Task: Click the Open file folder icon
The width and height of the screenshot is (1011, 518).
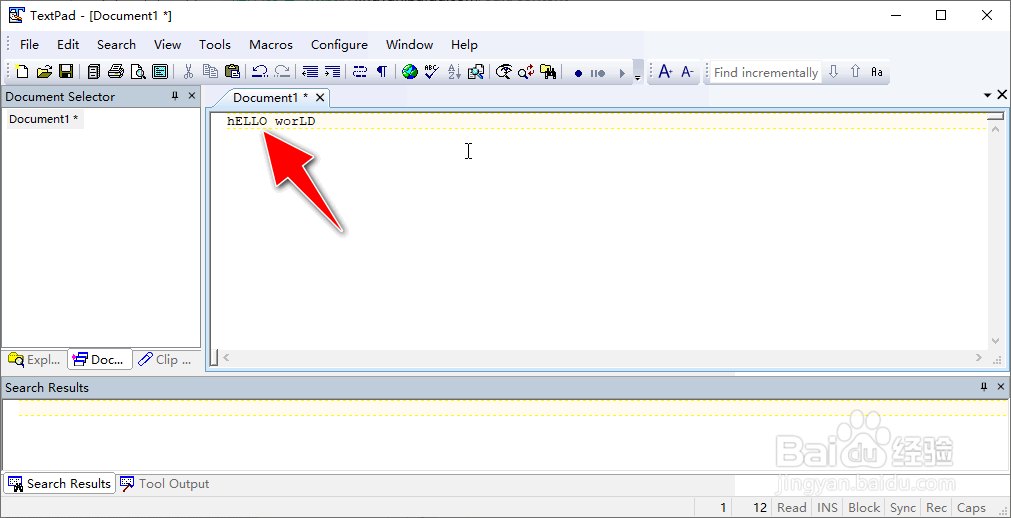Action: tap(44, 72)
